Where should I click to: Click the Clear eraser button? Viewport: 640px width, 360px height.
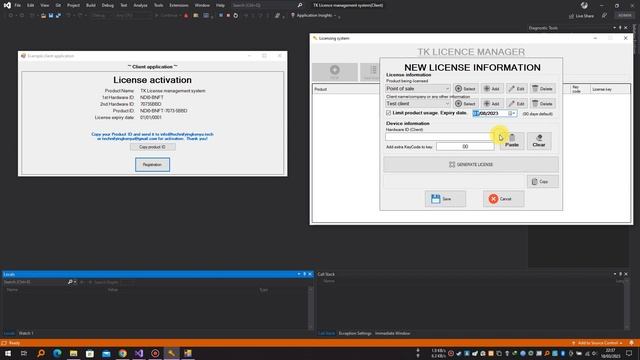(539, 141)
